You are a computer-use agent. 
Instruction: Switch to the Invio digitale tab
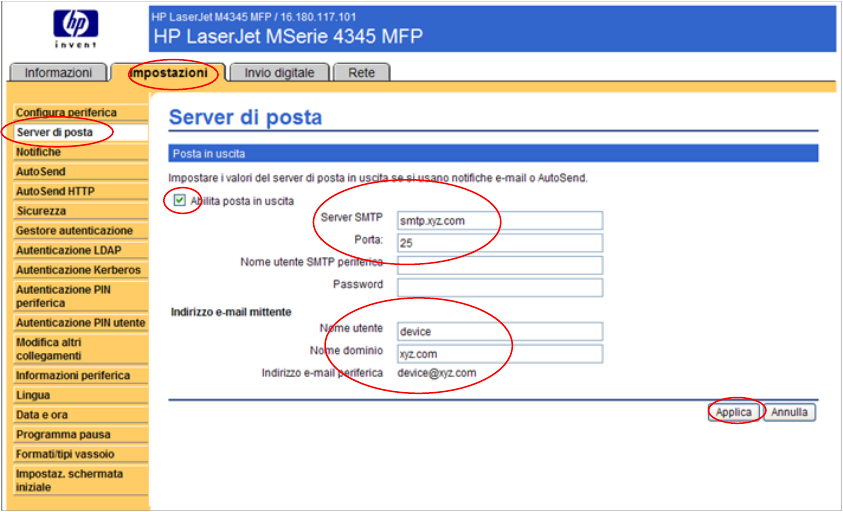(279, 73)
